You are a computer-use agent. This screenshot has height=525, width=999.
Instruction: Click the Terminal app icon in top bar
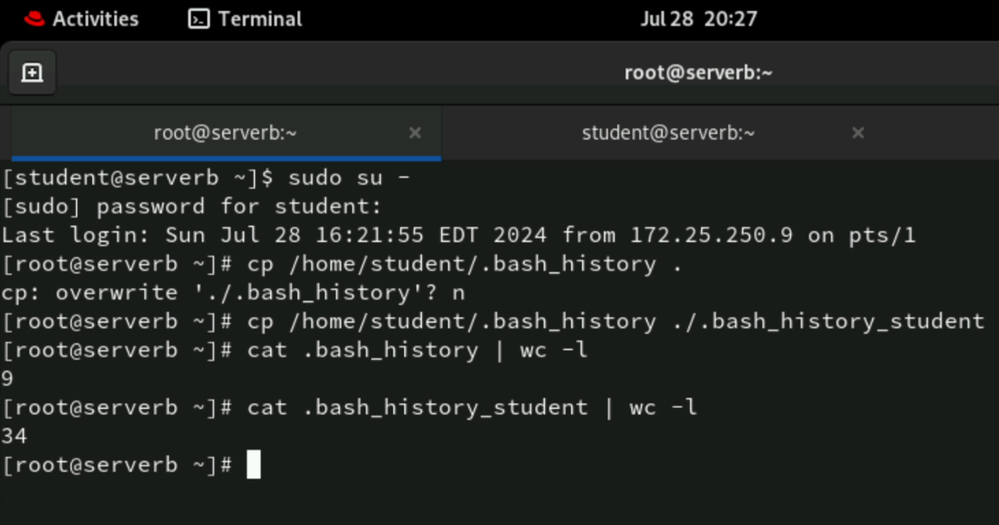[199, 18]
